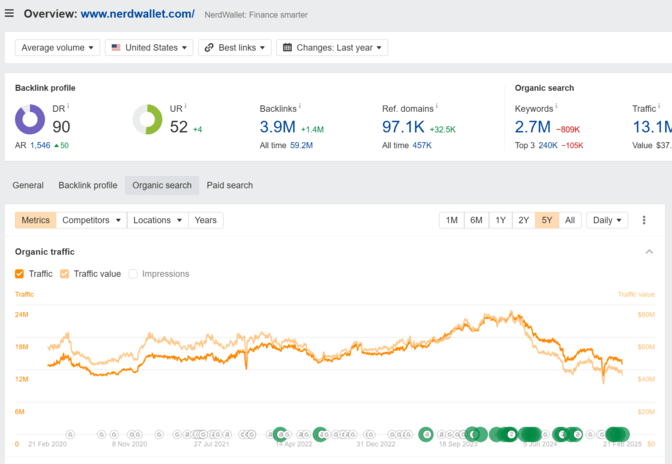The image size is (672, 464).
Task: Click the UR info icon
Action: 186,106
